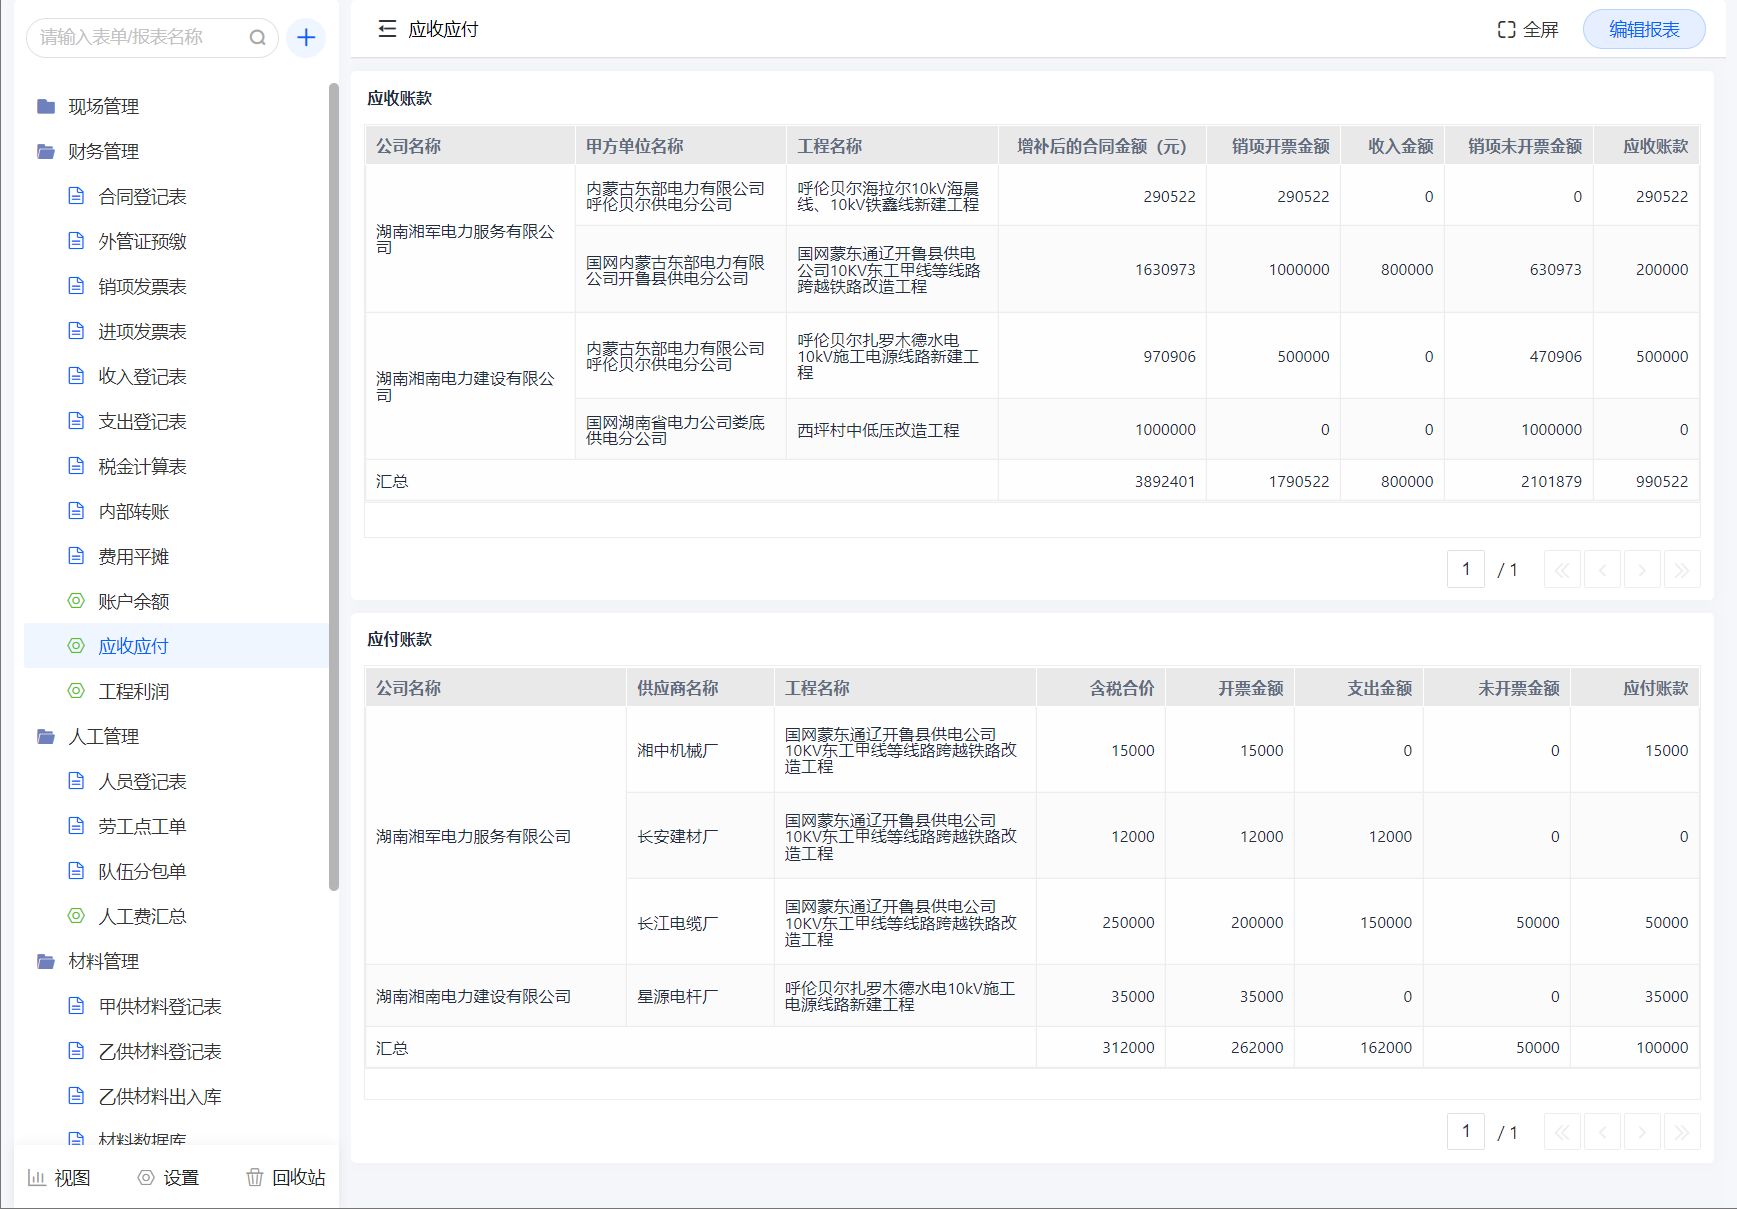
Task: Toggle sidebar with the hamburger menu icon
Action: click(387, 29)
